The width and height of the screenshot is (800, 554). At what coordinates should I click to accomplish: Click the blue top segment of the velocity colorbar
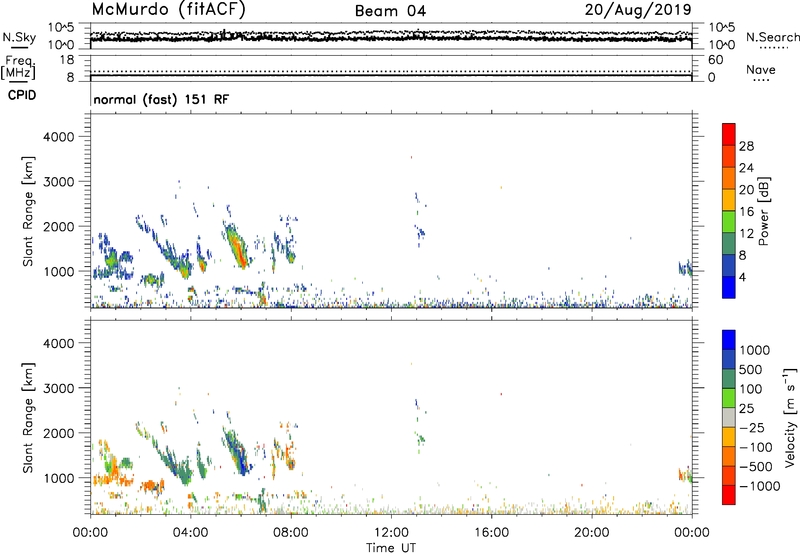pos(729,340)
